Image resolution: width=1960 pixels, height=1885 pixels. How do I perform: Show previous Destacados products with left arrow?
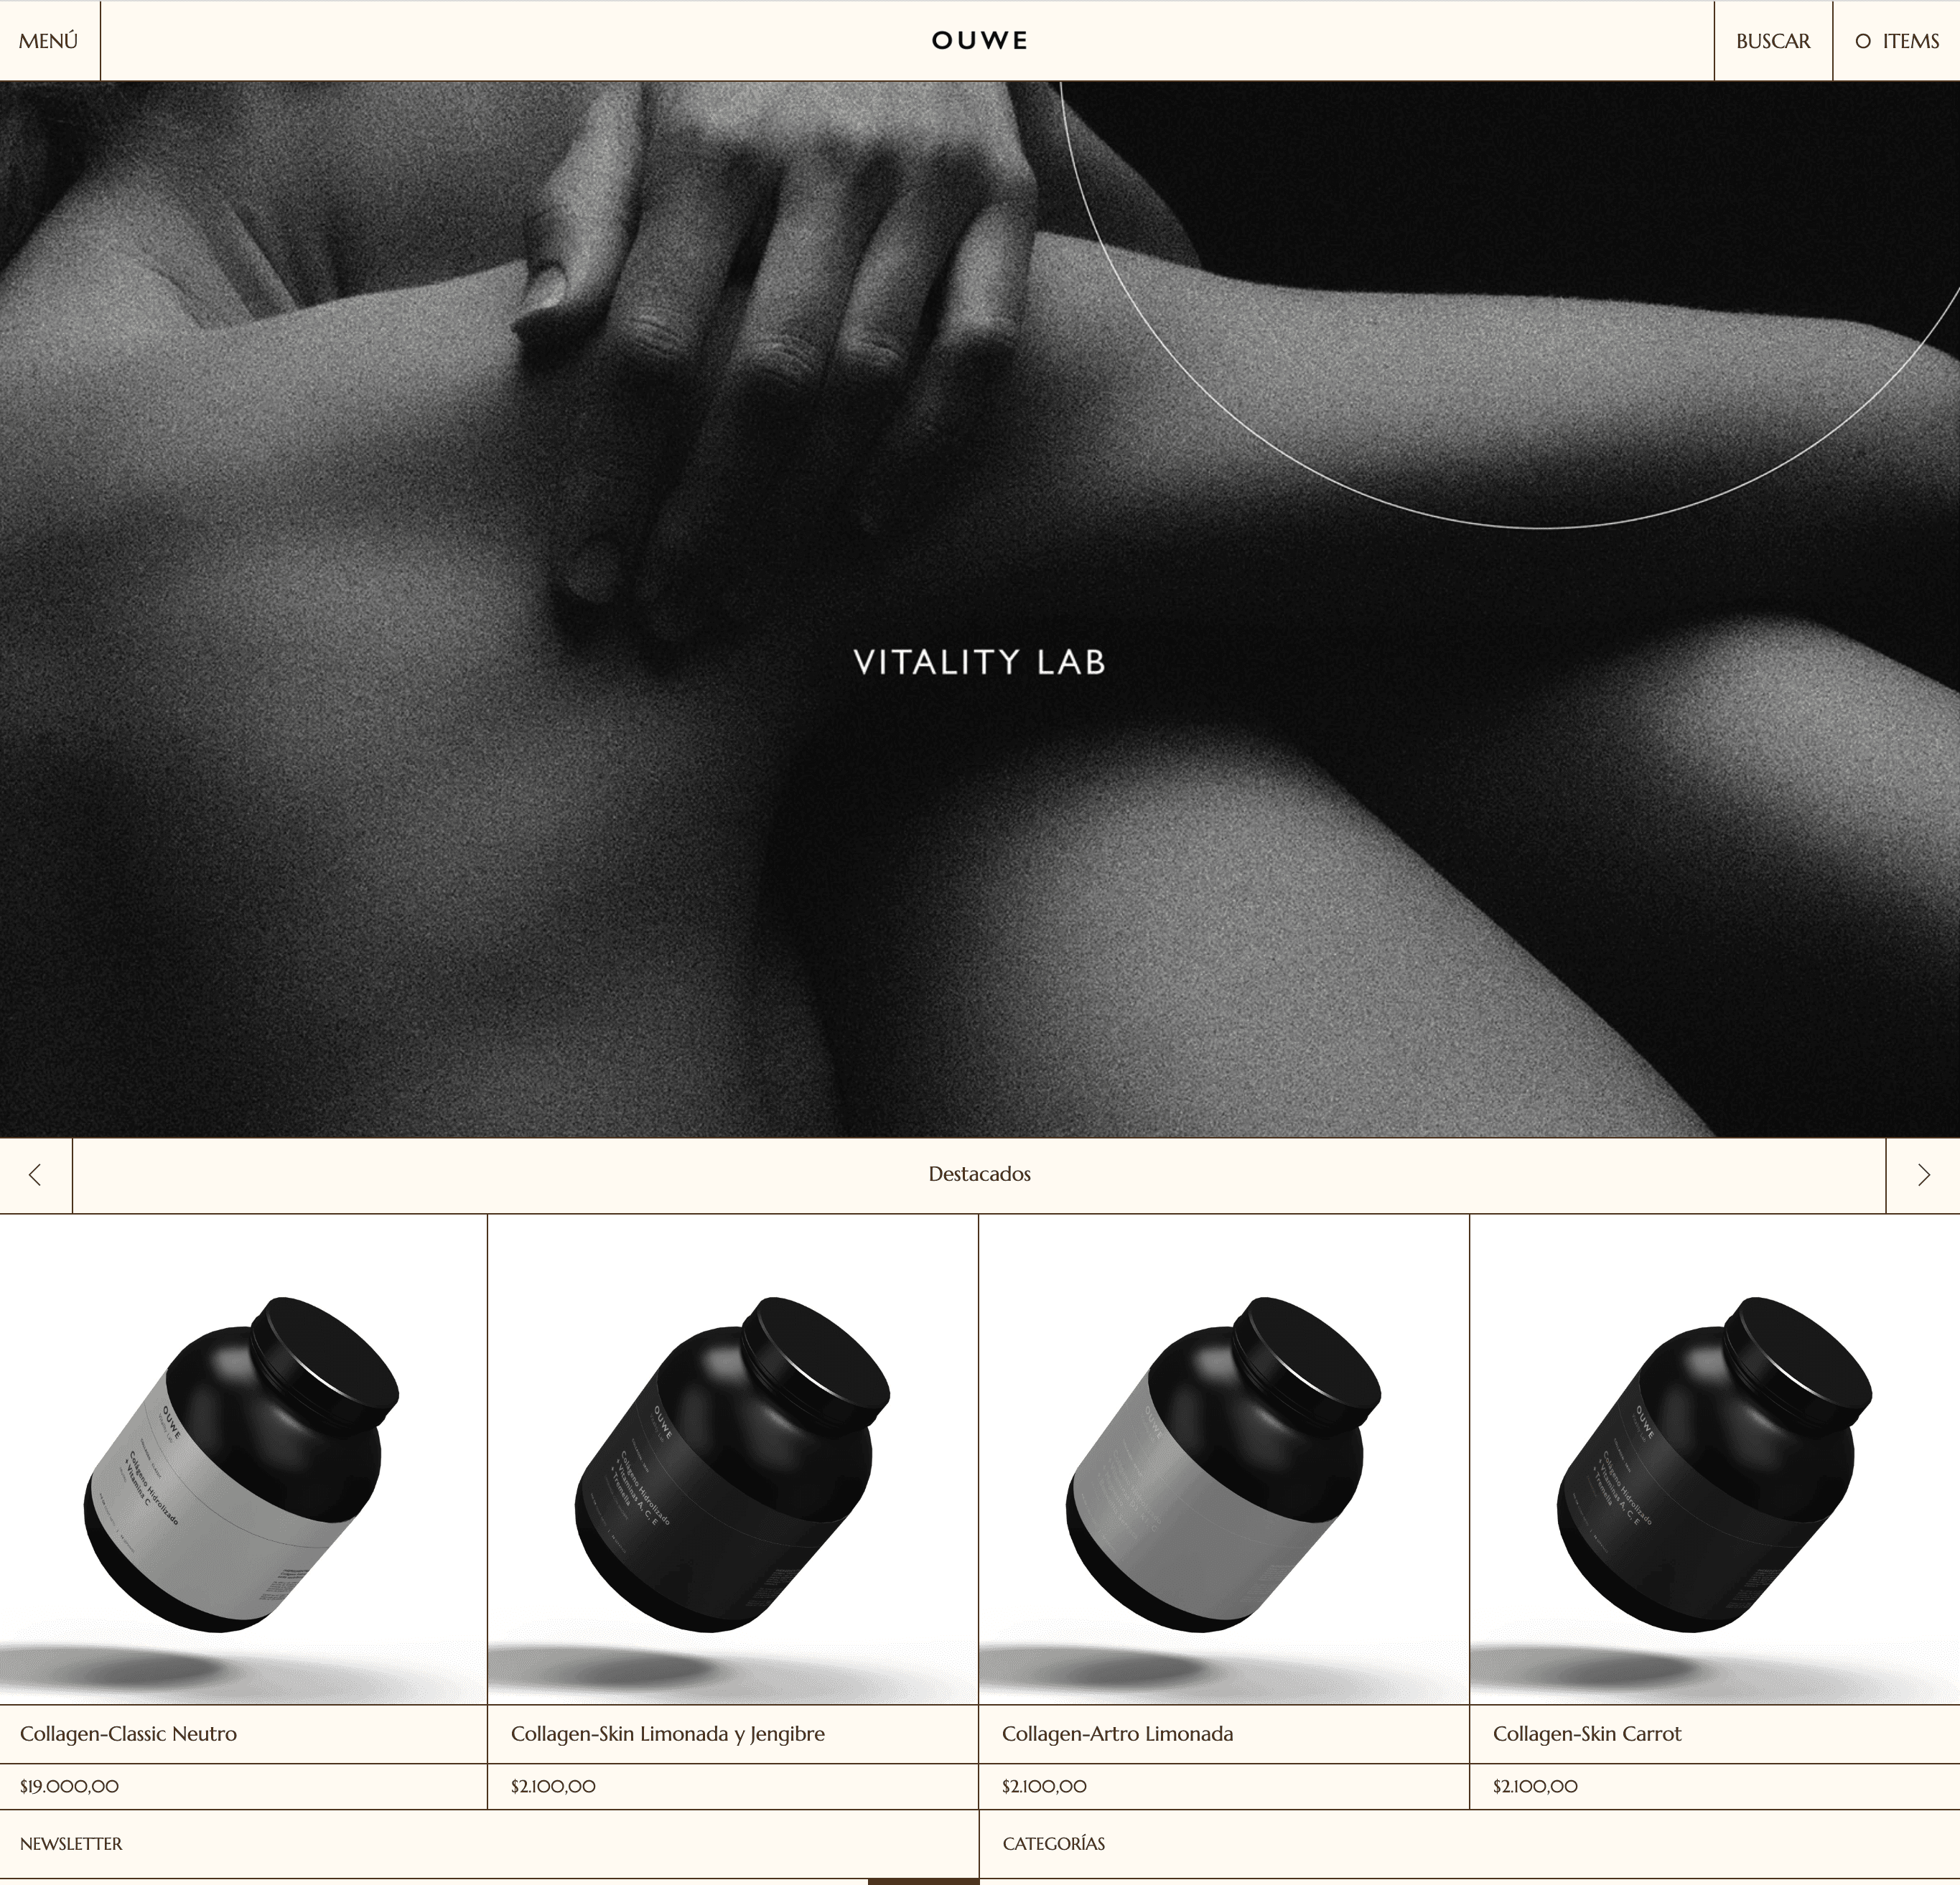pos(36,1175)
